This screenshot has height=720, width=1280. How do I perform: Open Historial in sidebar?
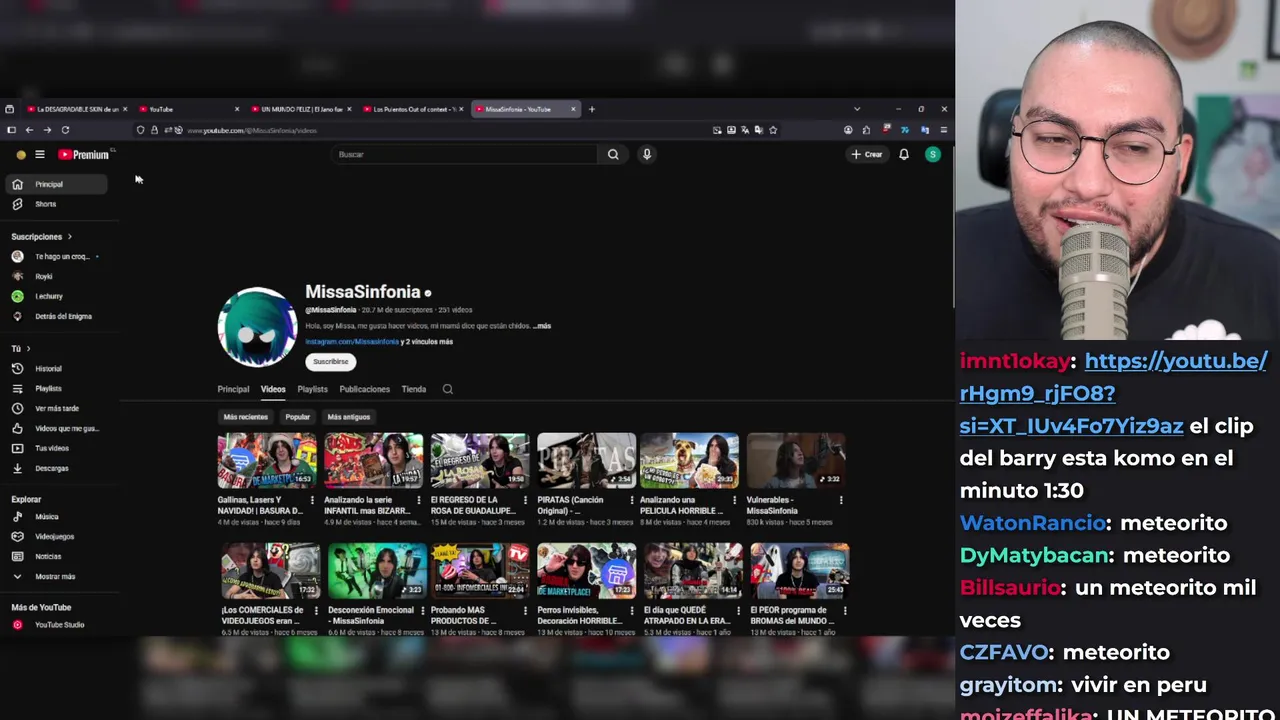[x=58, y=369]
